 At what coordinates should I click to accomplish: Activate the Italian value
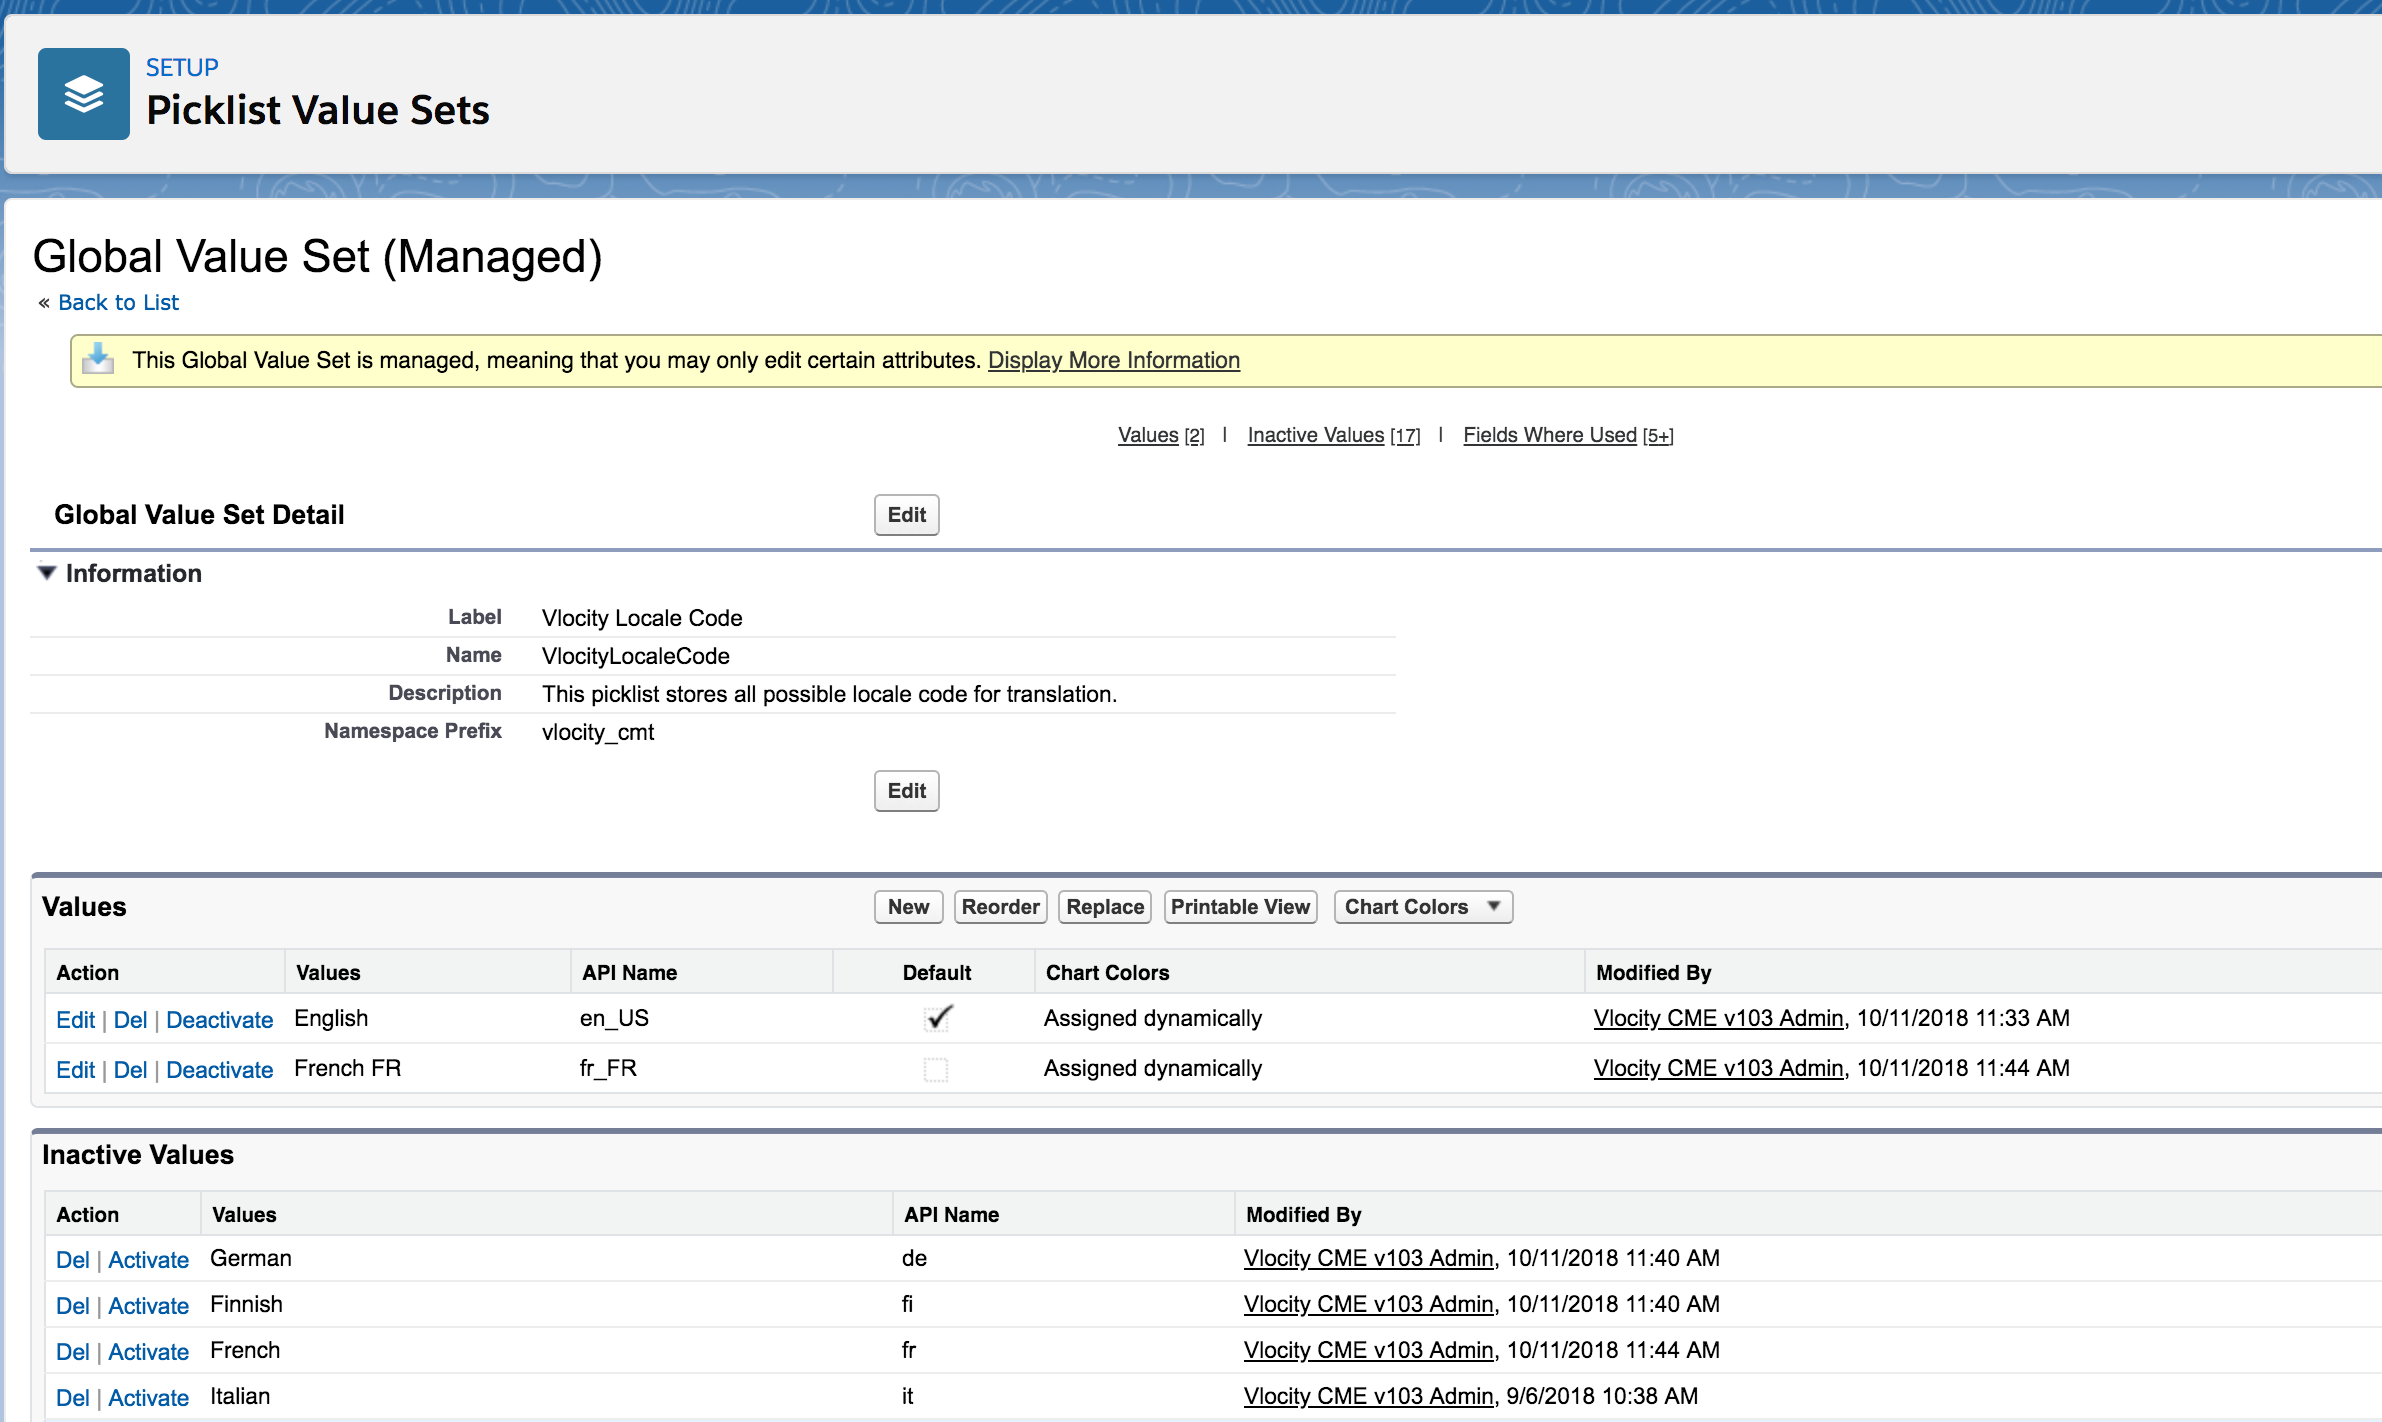(148, 1398)
